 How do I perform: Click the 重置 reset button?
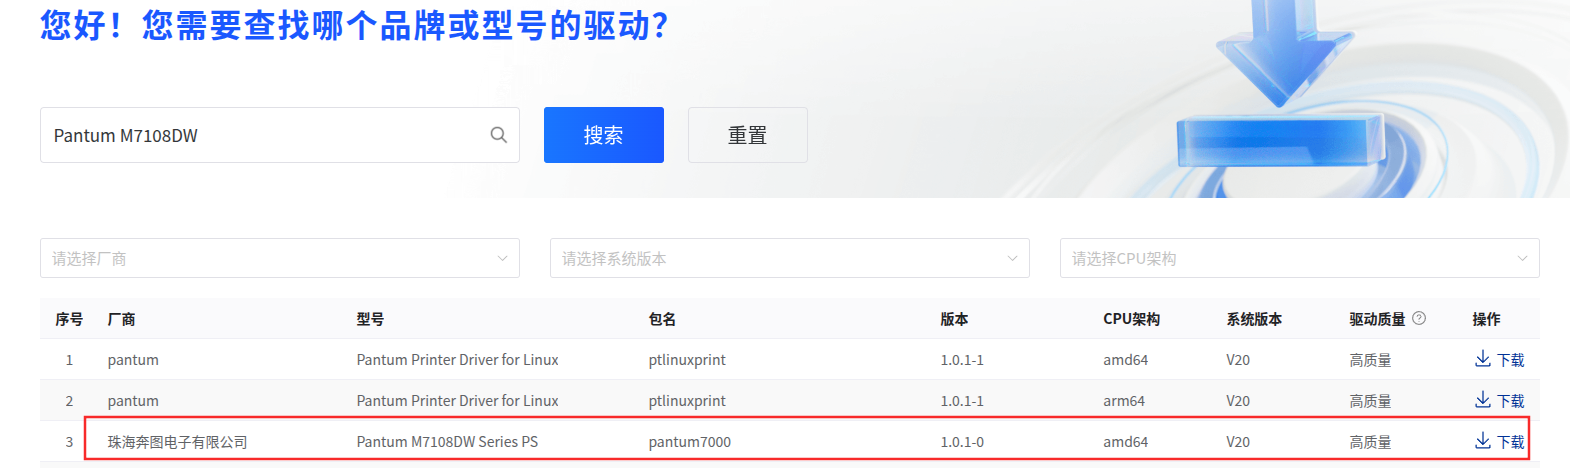(x=748, y=135)
